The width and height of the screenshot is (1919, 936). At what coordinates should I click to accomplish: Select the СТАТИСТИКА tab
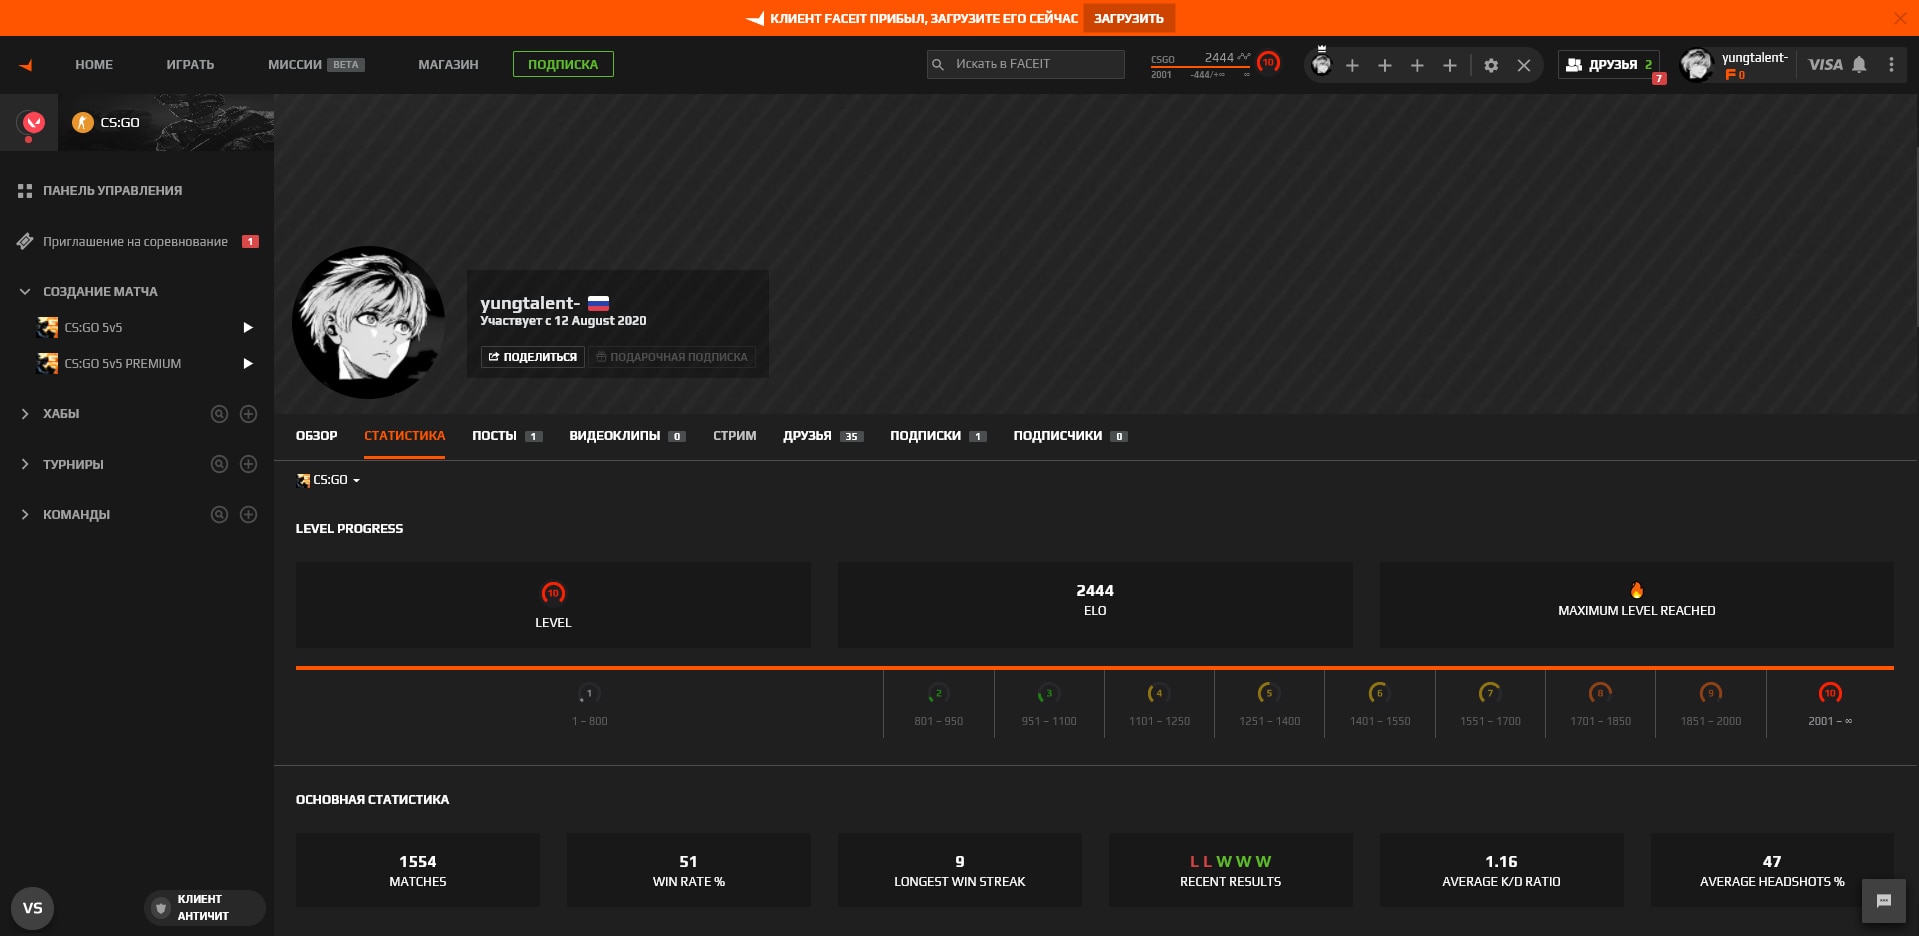pyautogui.click(x=404, y=436)
